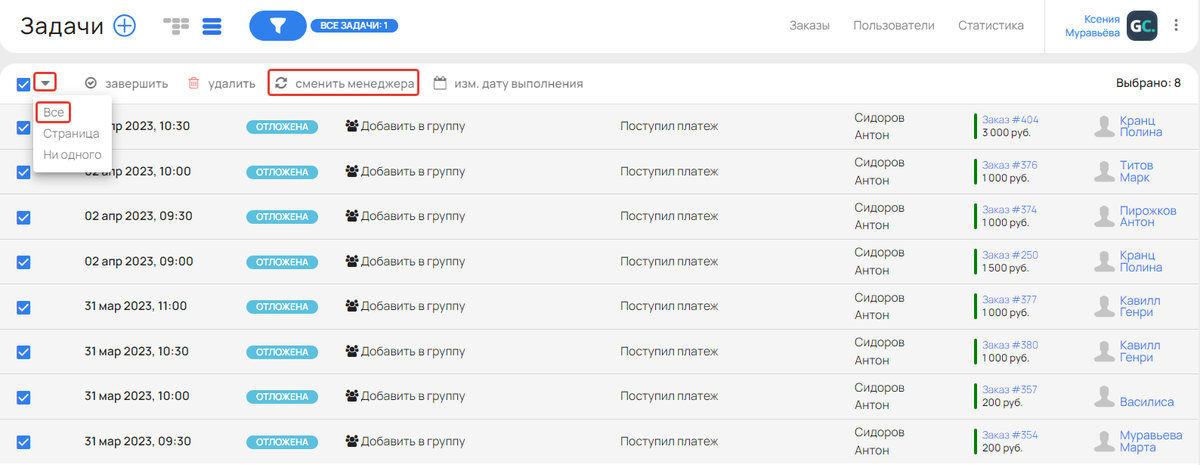The image size is (1200, 465).
Task: Open the Заказ #357 link
Action: pos(1010,389)
